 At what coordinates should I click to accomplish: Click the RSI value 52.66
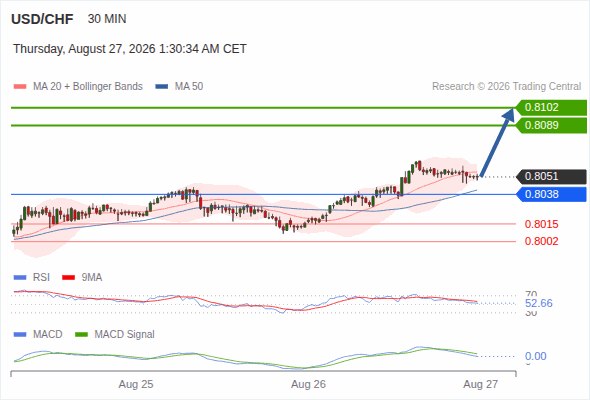pos(539,303)
